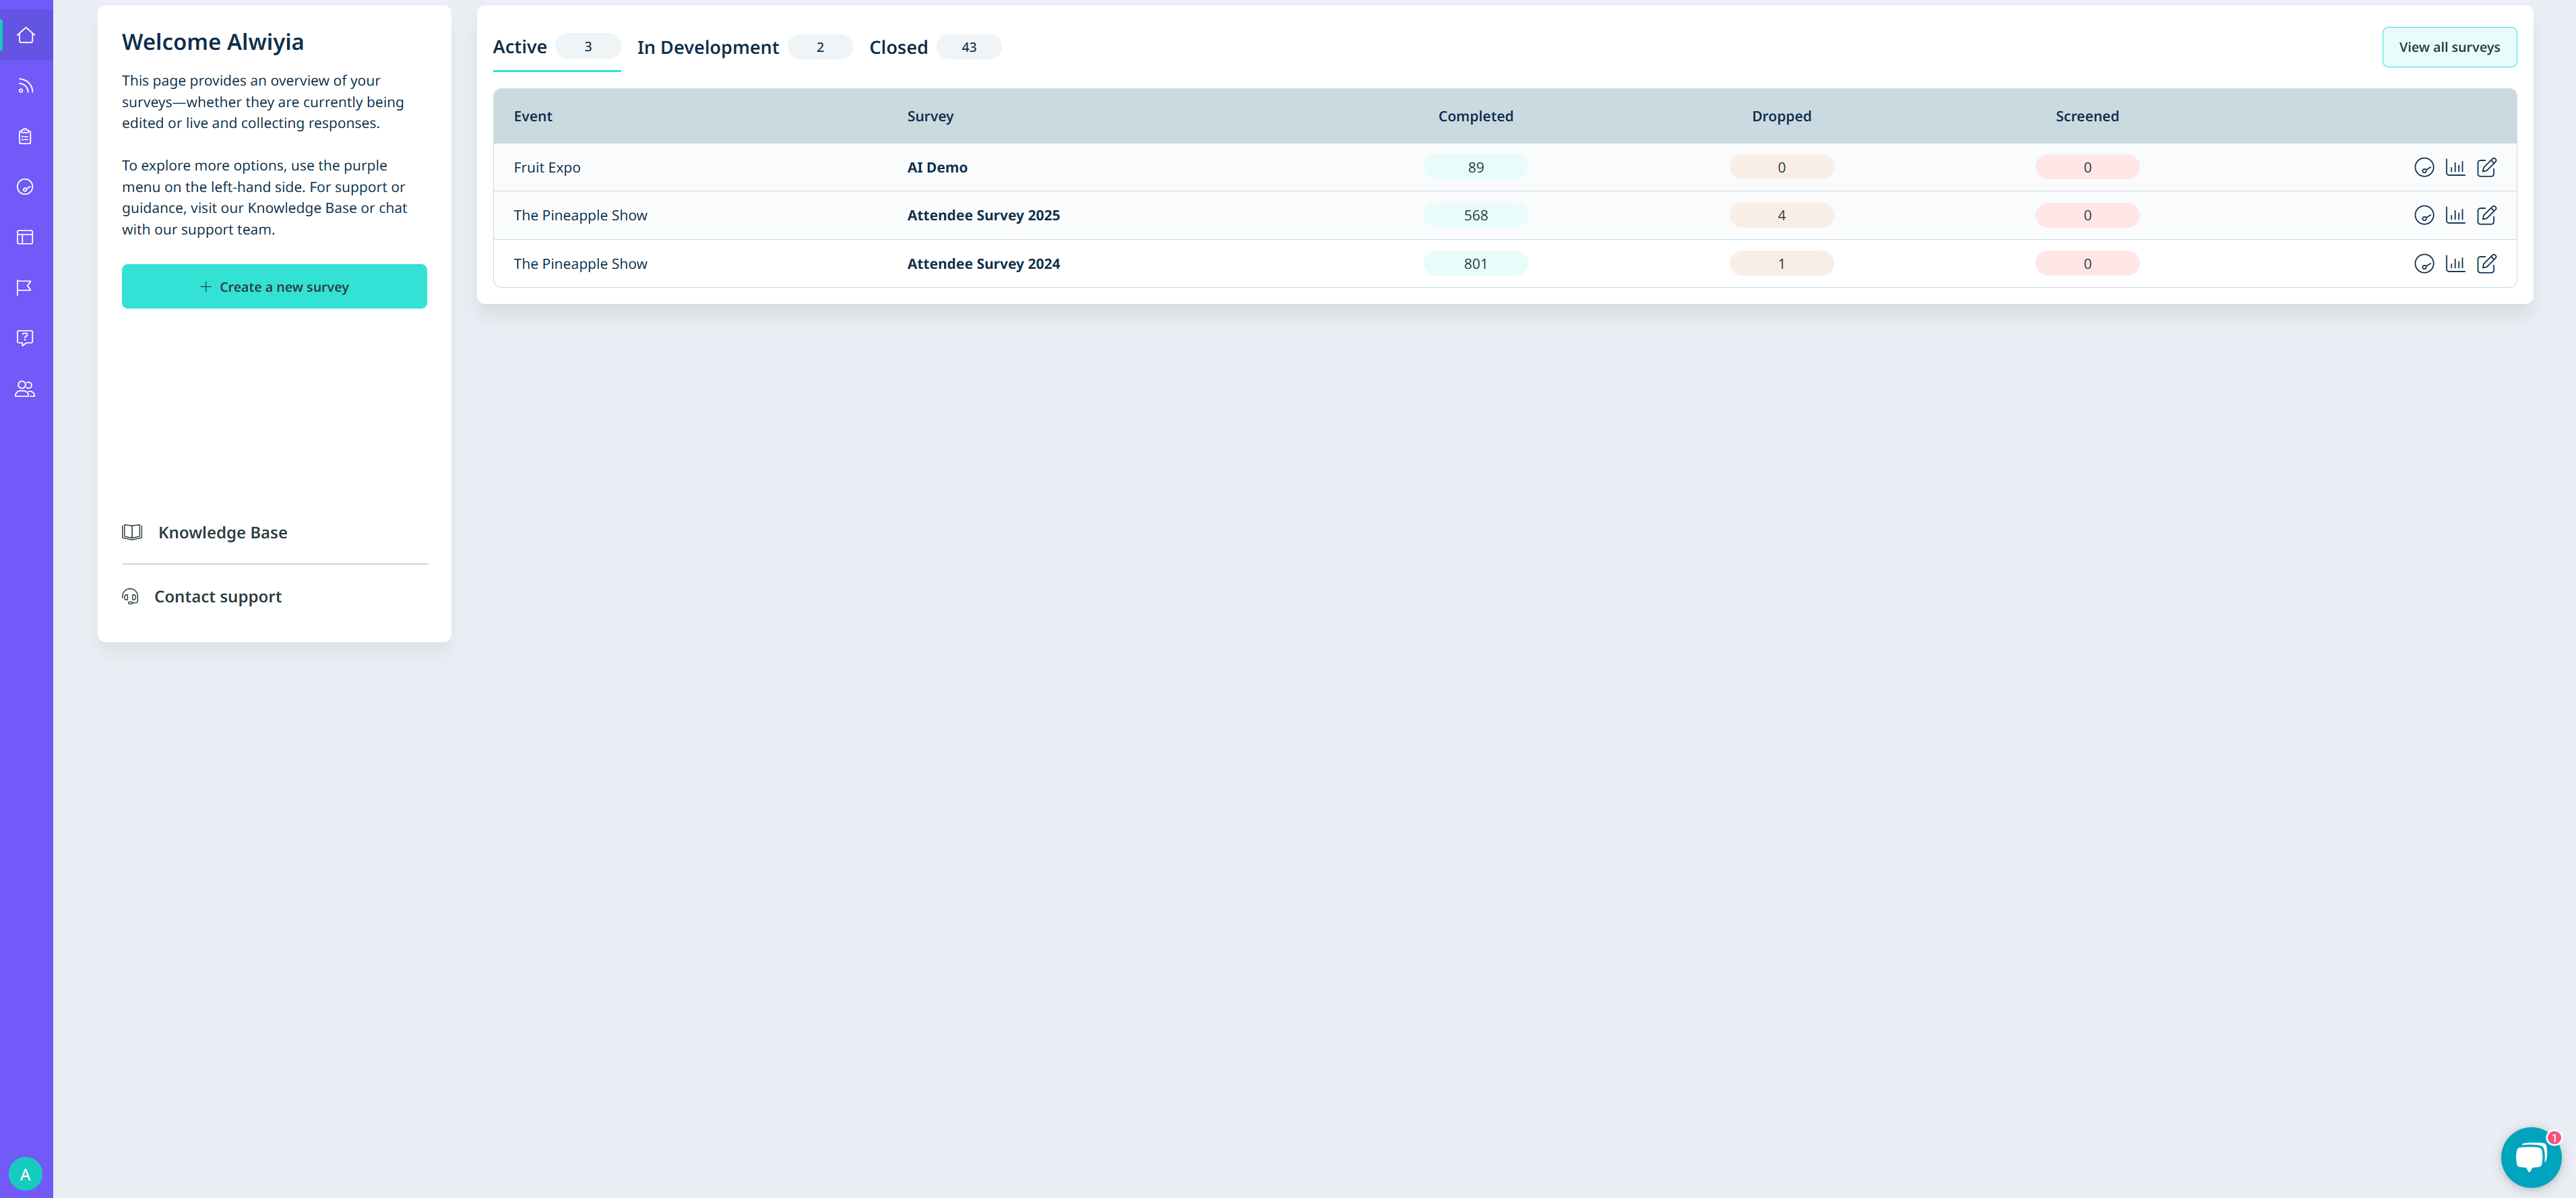Click the Dropped value 0 for AI Demo
This screenshot has height=1198, width=2576.
1781,167
